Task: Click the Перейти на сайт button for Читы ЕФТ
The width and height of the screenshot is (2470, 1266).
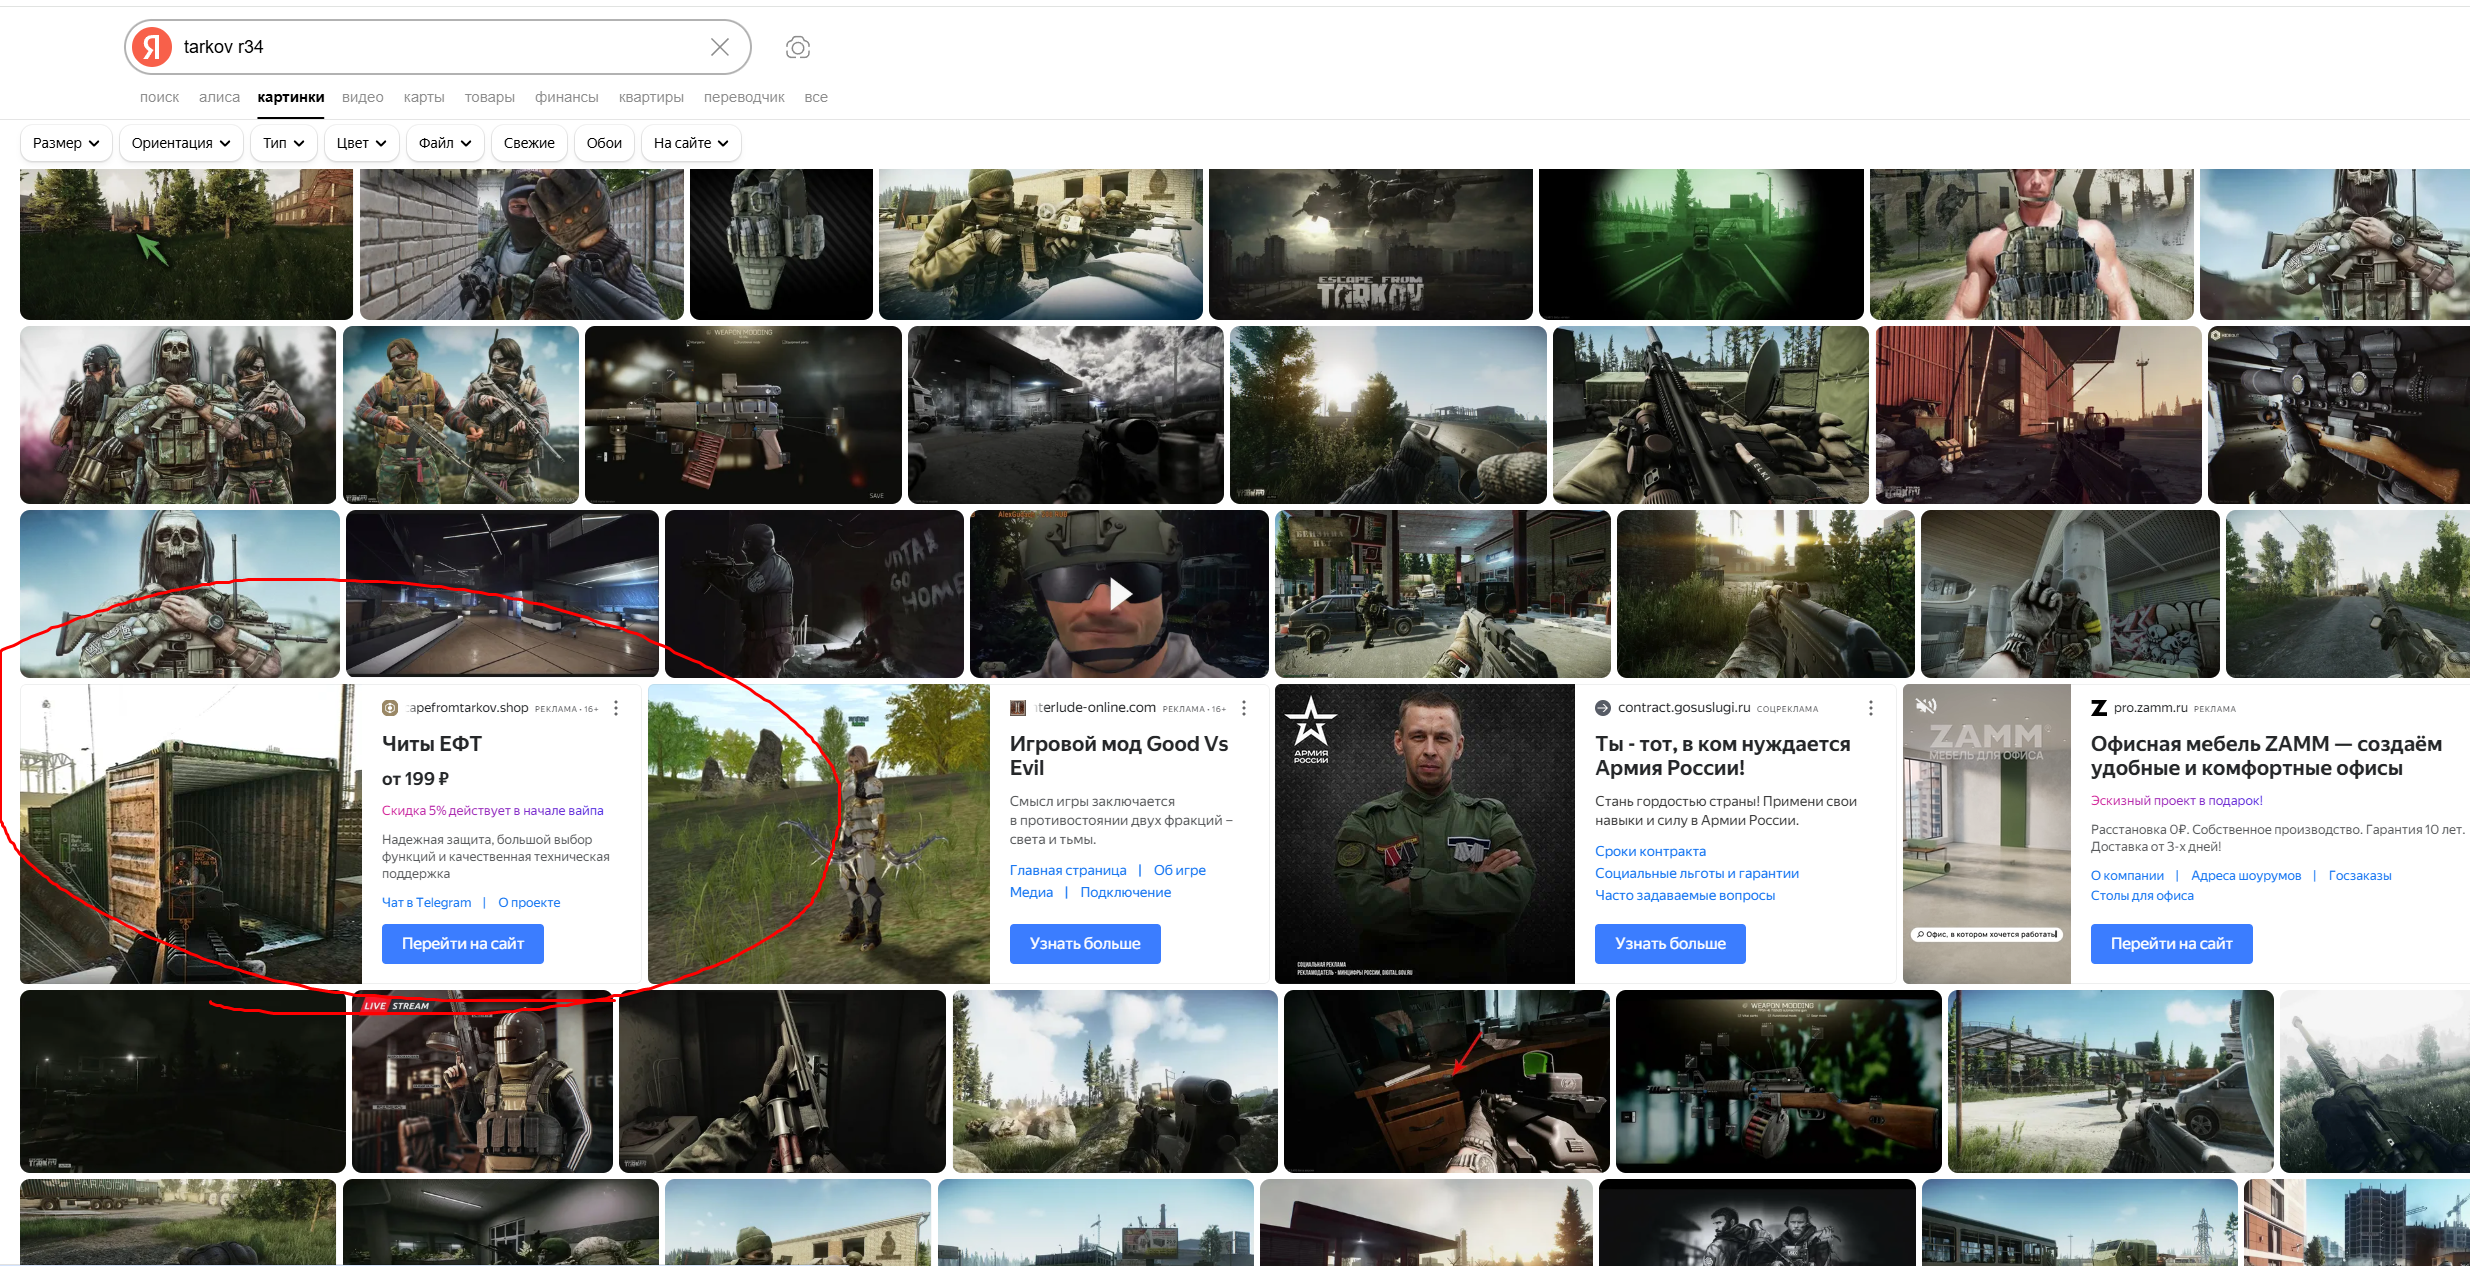Action: tap(462, 943)
